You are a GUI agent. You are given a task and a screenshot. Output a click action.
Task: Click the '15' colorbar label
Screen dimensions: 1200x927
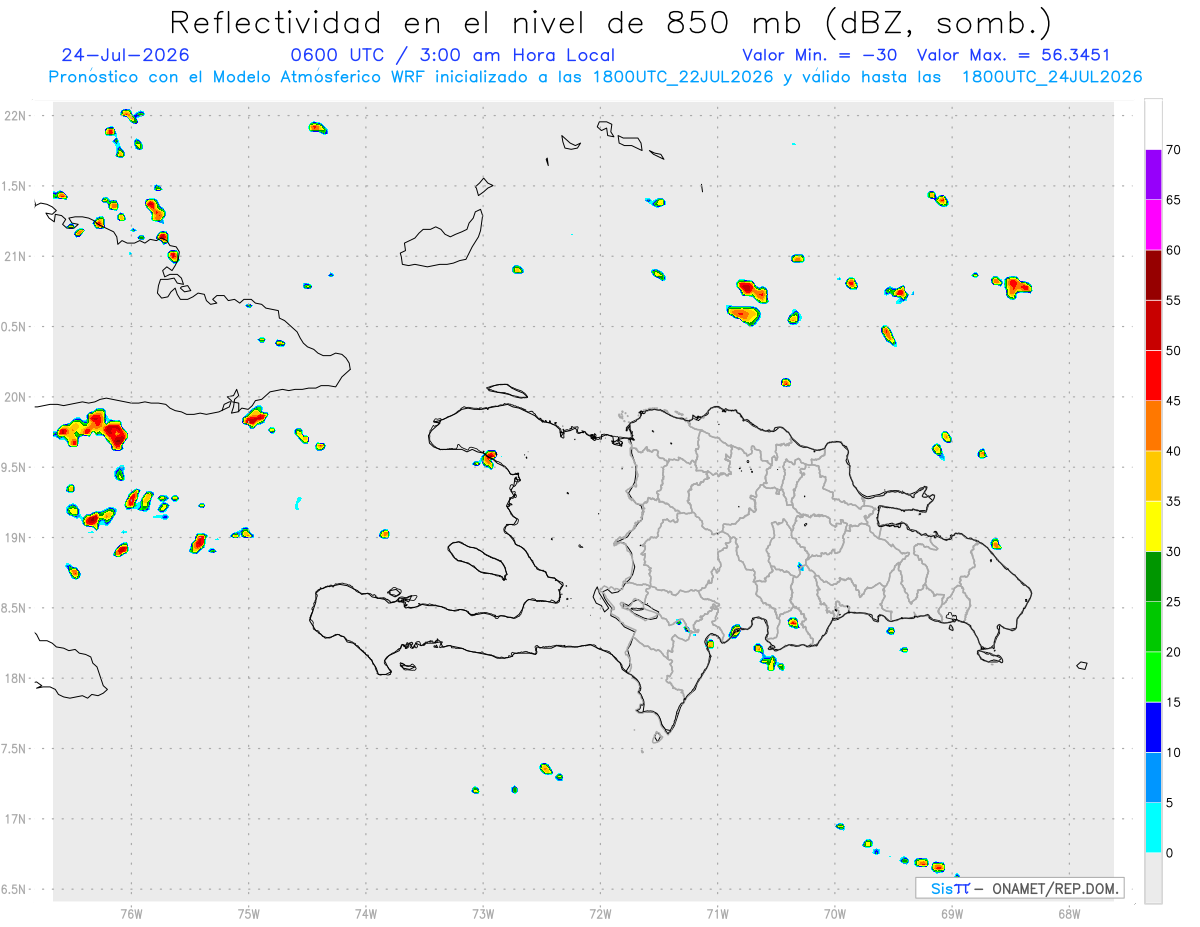click(x=1173, y=702)
